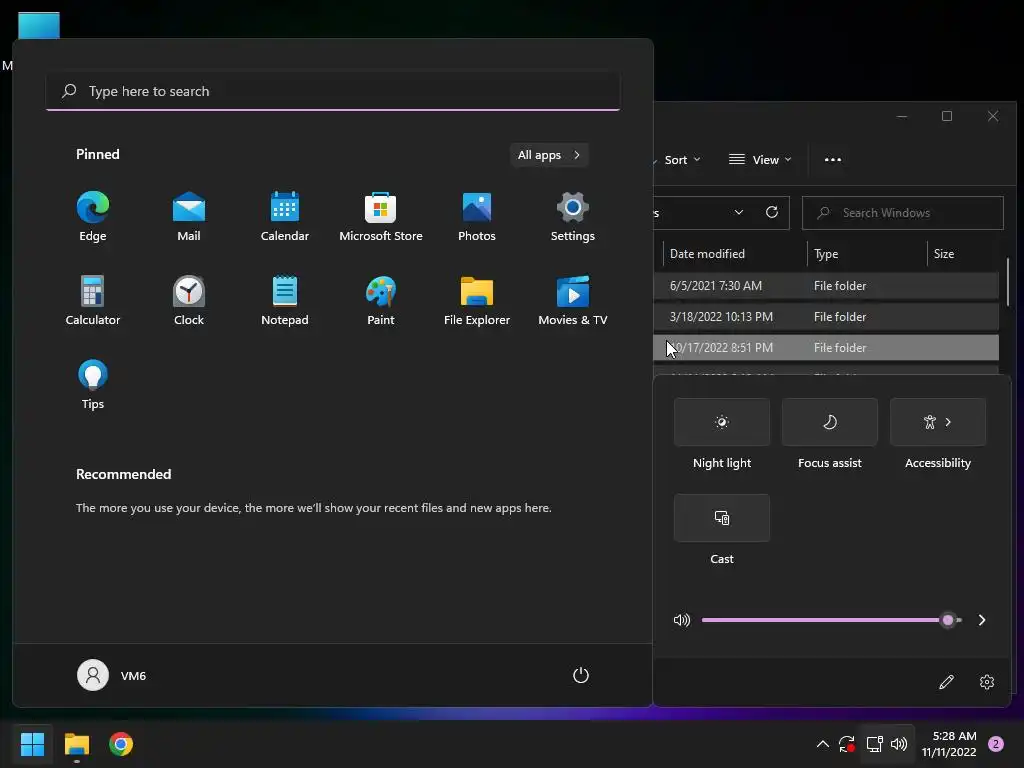
Task: Click the Start menu search box
Action: [333, 91]
